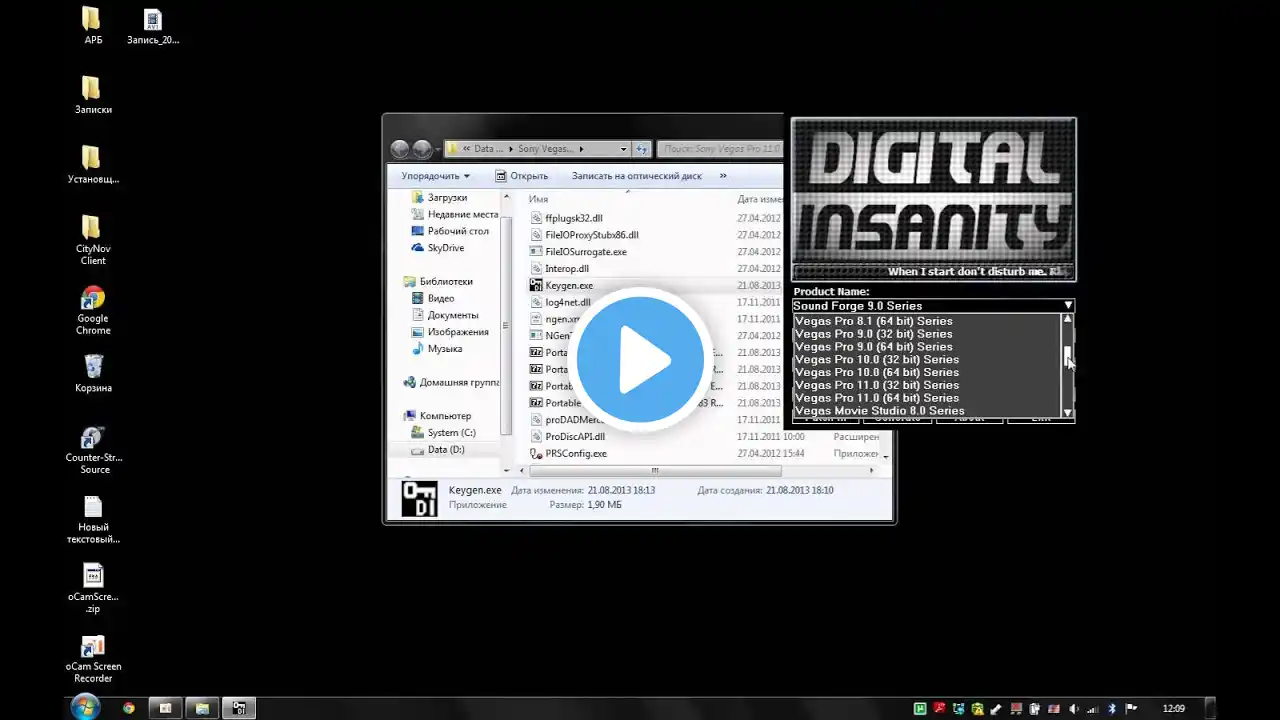Choose Vegas Pro 10.0 (64 bit) Series
Image resolution: width=1280 pixels, height=720 pixels.
pyautogui.click(x=926, y=372)
